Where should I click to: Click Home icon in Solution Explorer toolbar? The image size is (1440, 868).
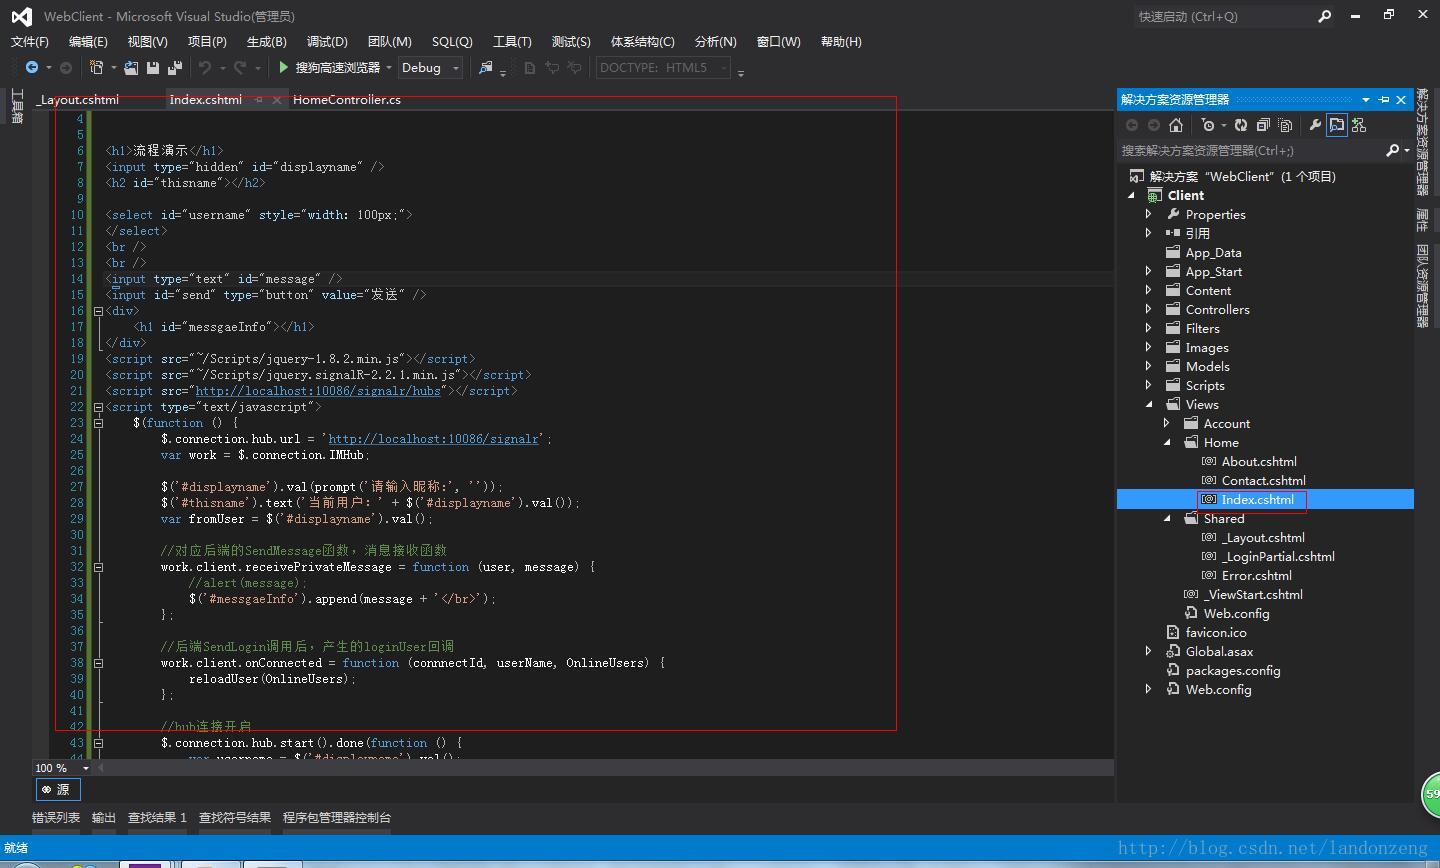[1176, 125]
